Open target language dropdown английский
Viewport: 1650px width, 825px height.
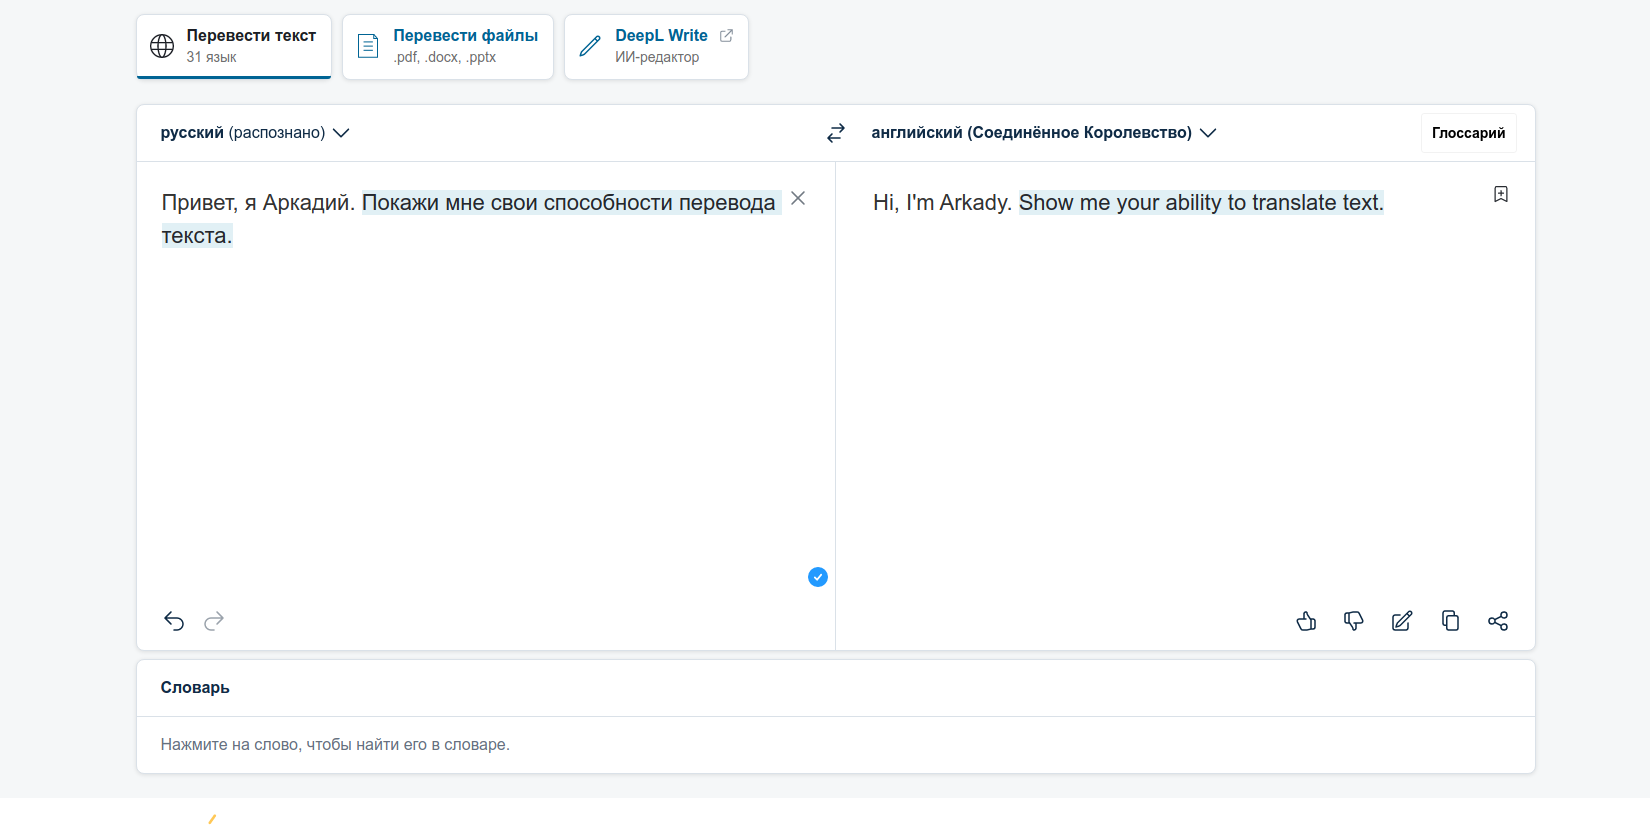1043,133
